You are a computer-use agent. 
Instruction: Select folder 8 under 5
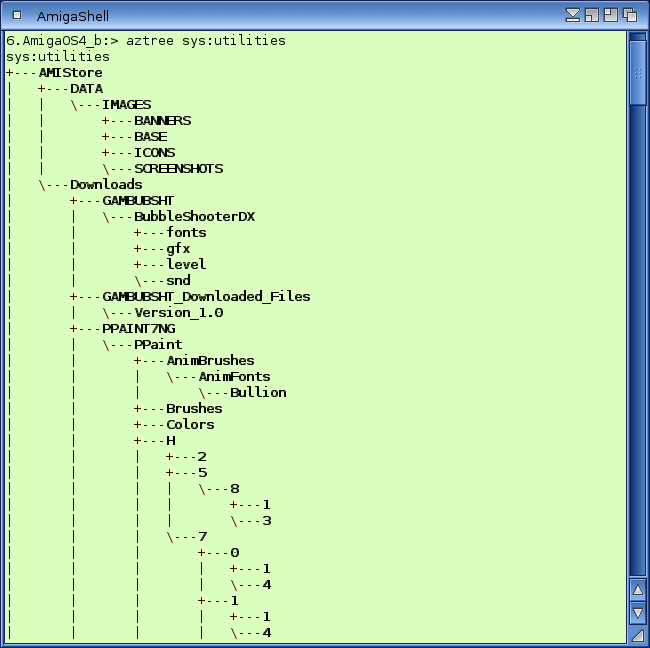tap(235, 489)
